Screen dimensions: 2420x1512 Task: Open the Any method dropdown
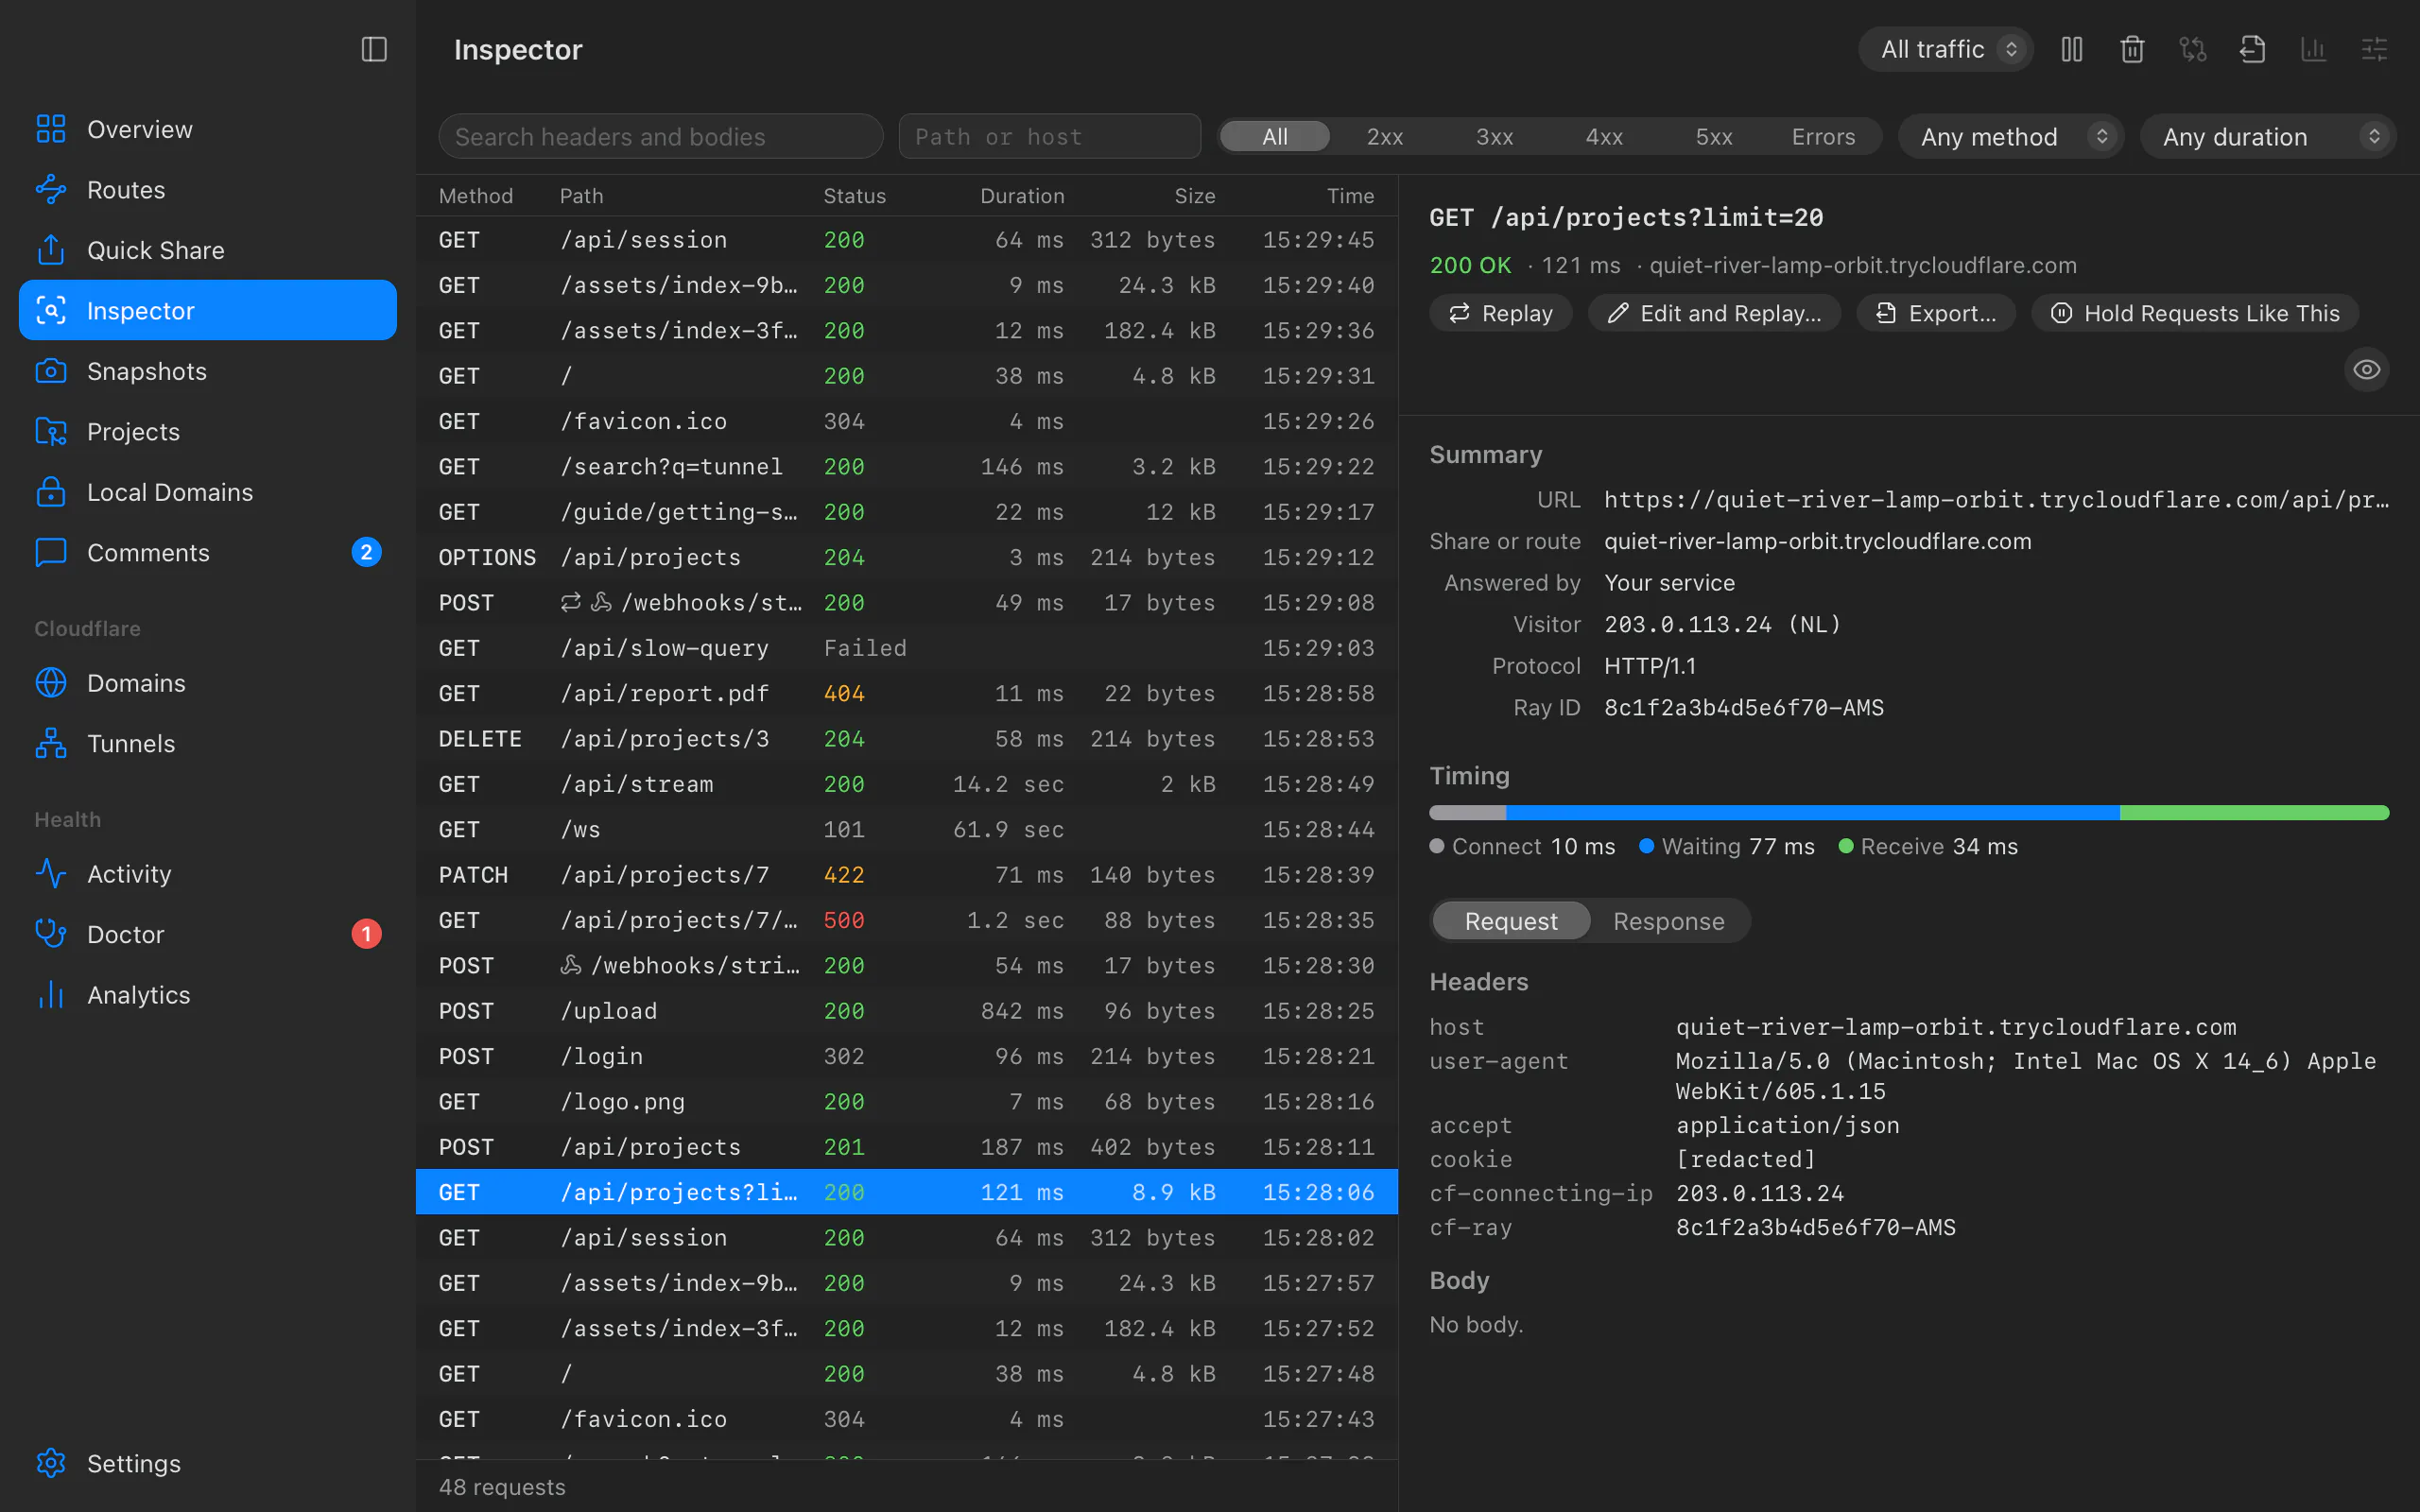[2011, 136]
